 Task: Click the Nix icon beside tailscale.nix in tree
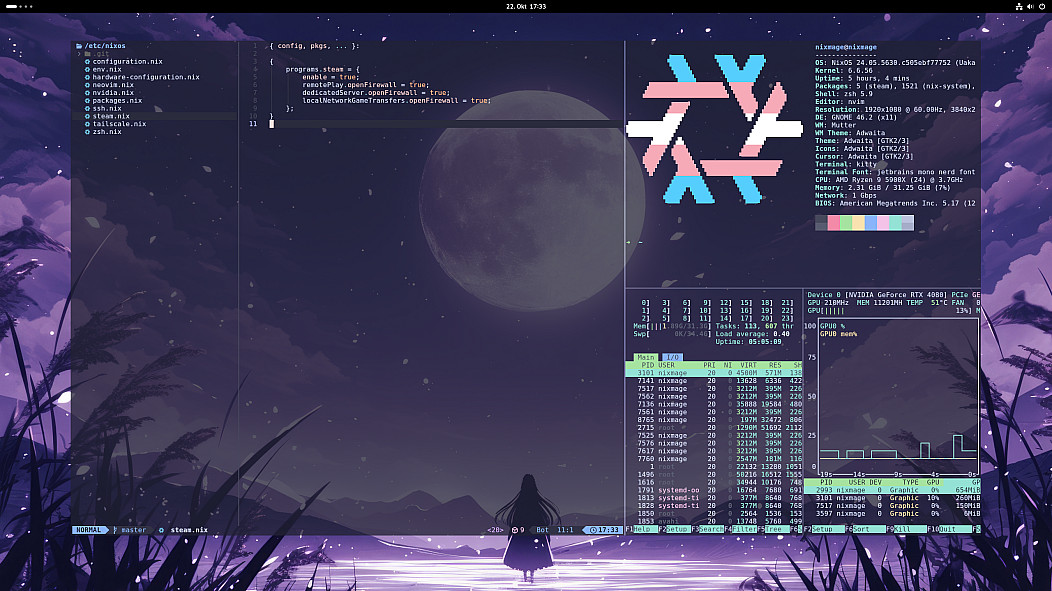pyautogui.click(x=87, y=124)
